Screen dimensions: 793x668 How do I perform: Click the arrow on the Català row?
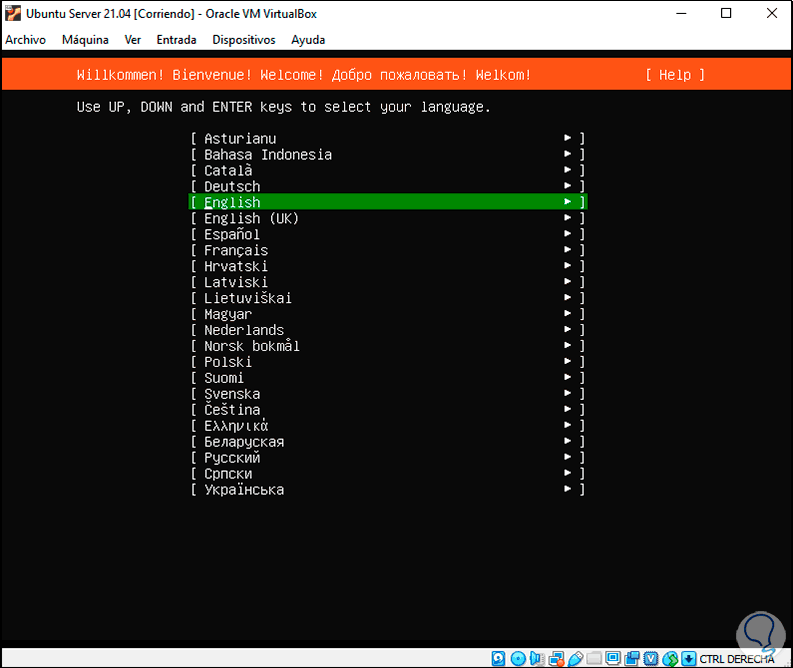click(567, 169)
